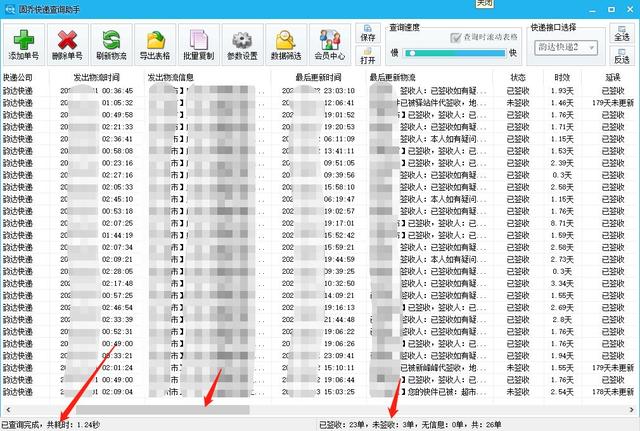Click the 178天未更新 delay cell
This screenshot has height=431, width=640.
613,392
